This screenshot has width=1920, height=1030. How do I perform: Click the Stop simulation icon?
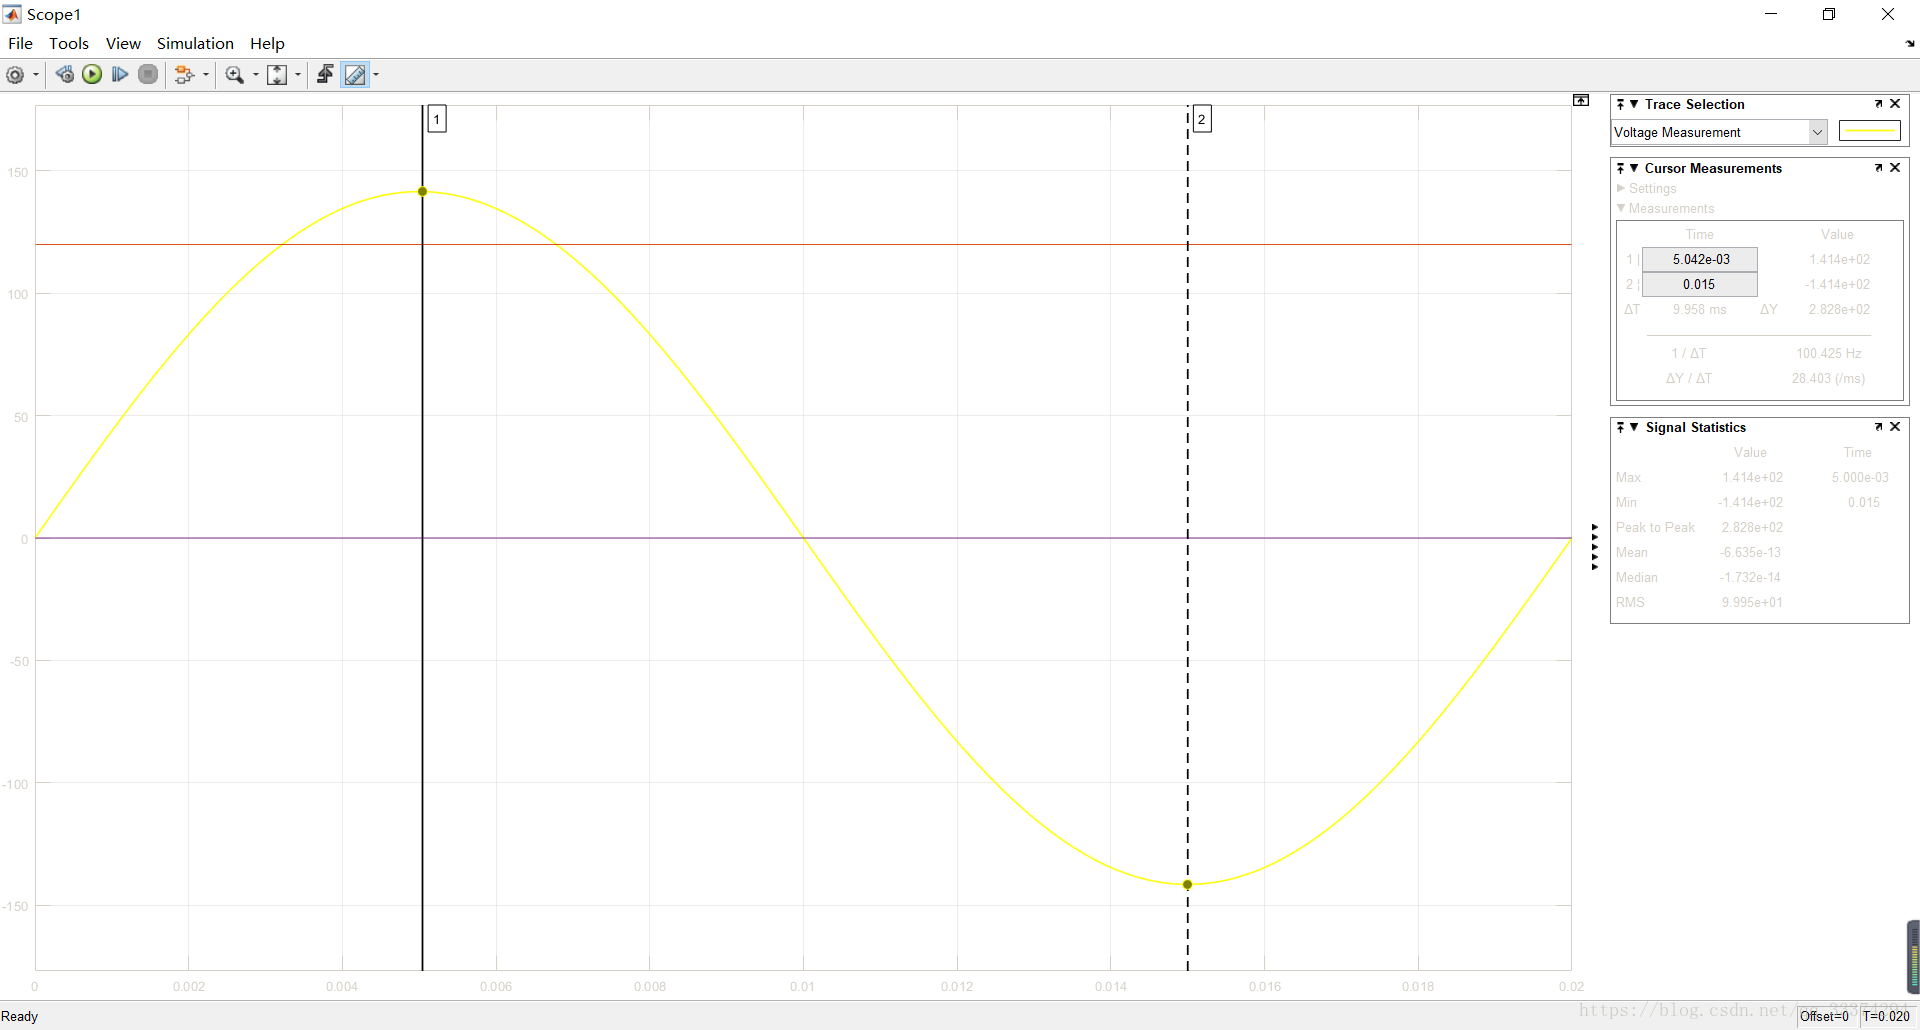[148, 74]
